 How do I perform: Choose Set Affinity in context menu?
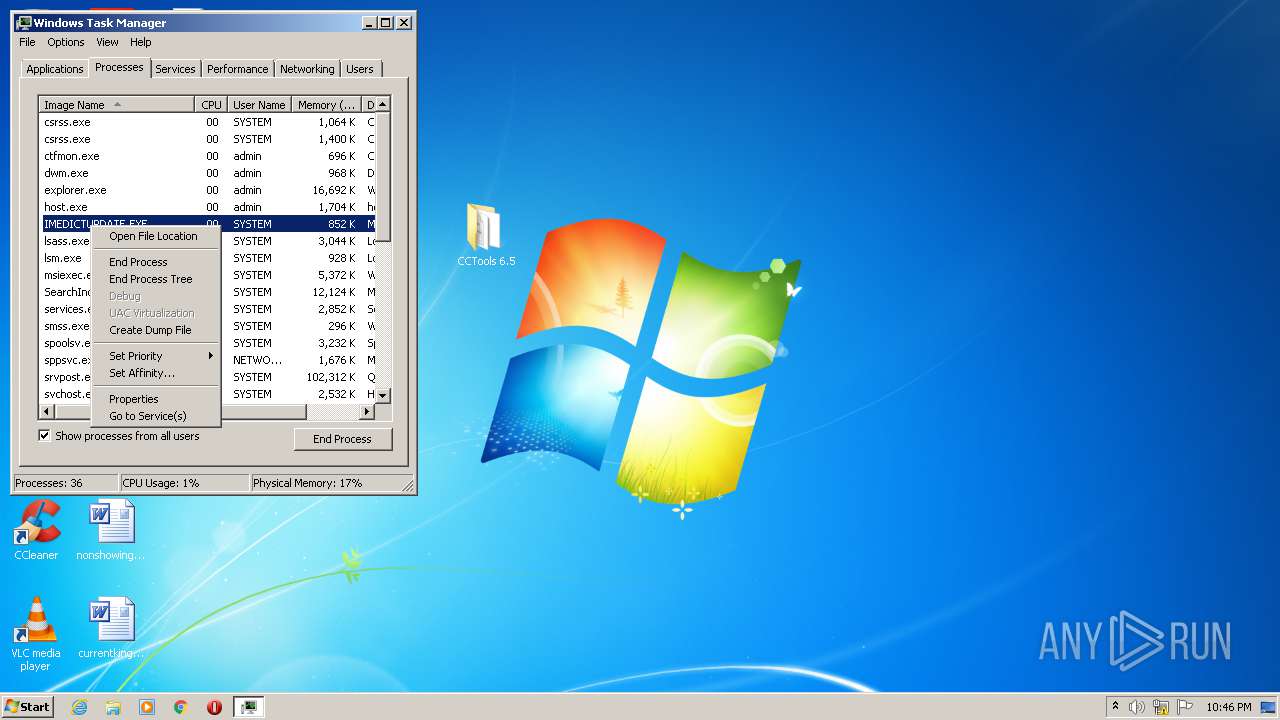click(x=155, y=373)
